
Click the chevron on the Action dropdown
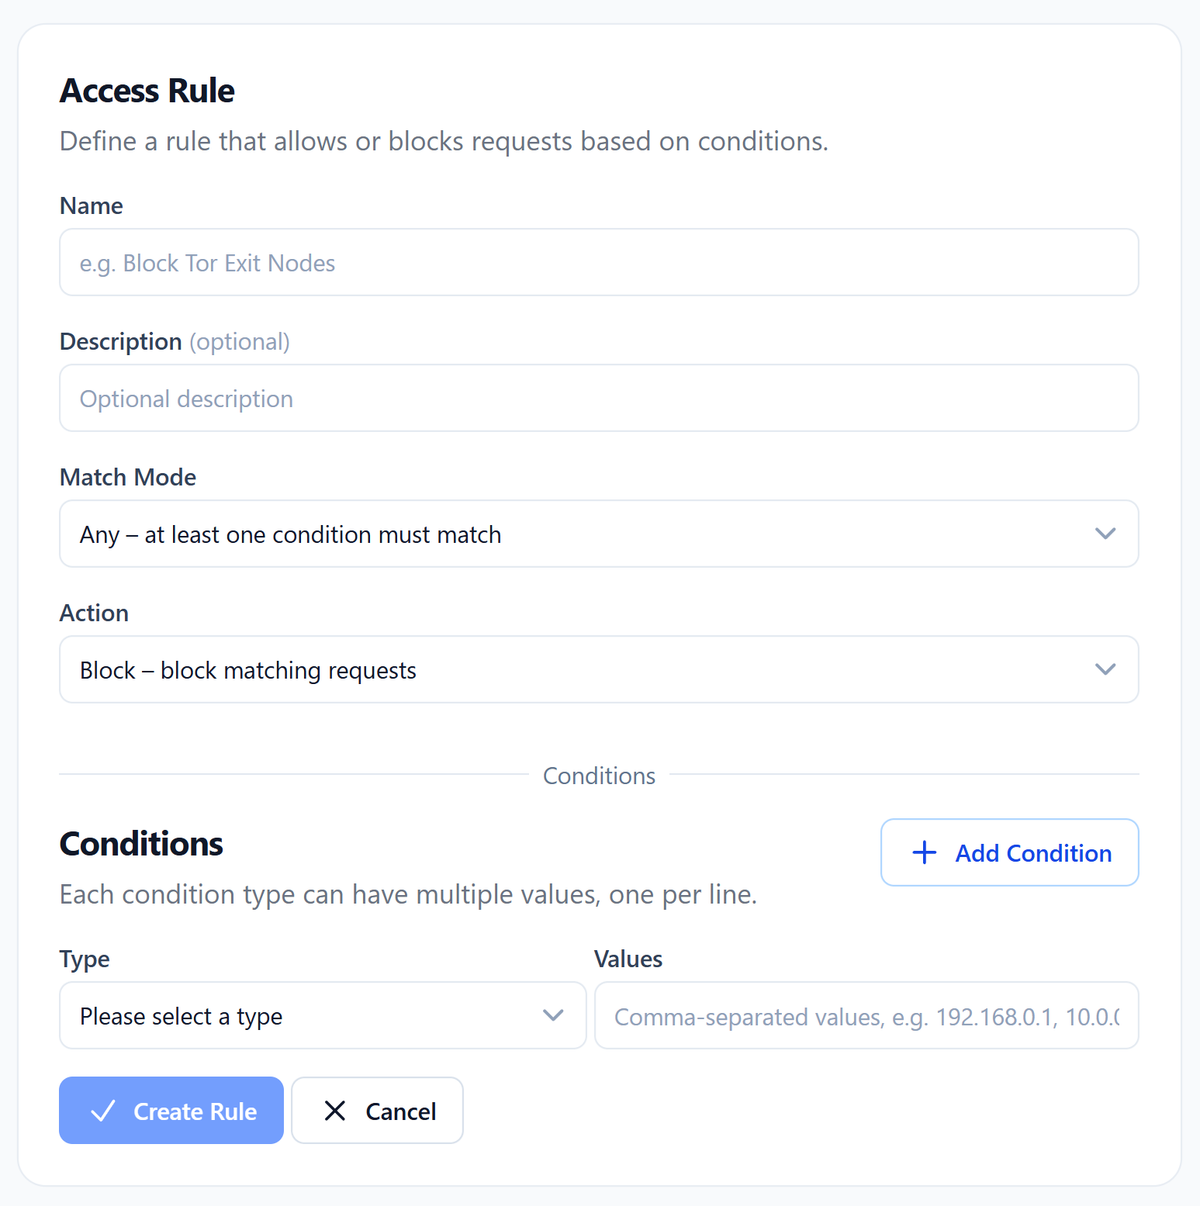pyautogui.click(x=1105, y=669)
